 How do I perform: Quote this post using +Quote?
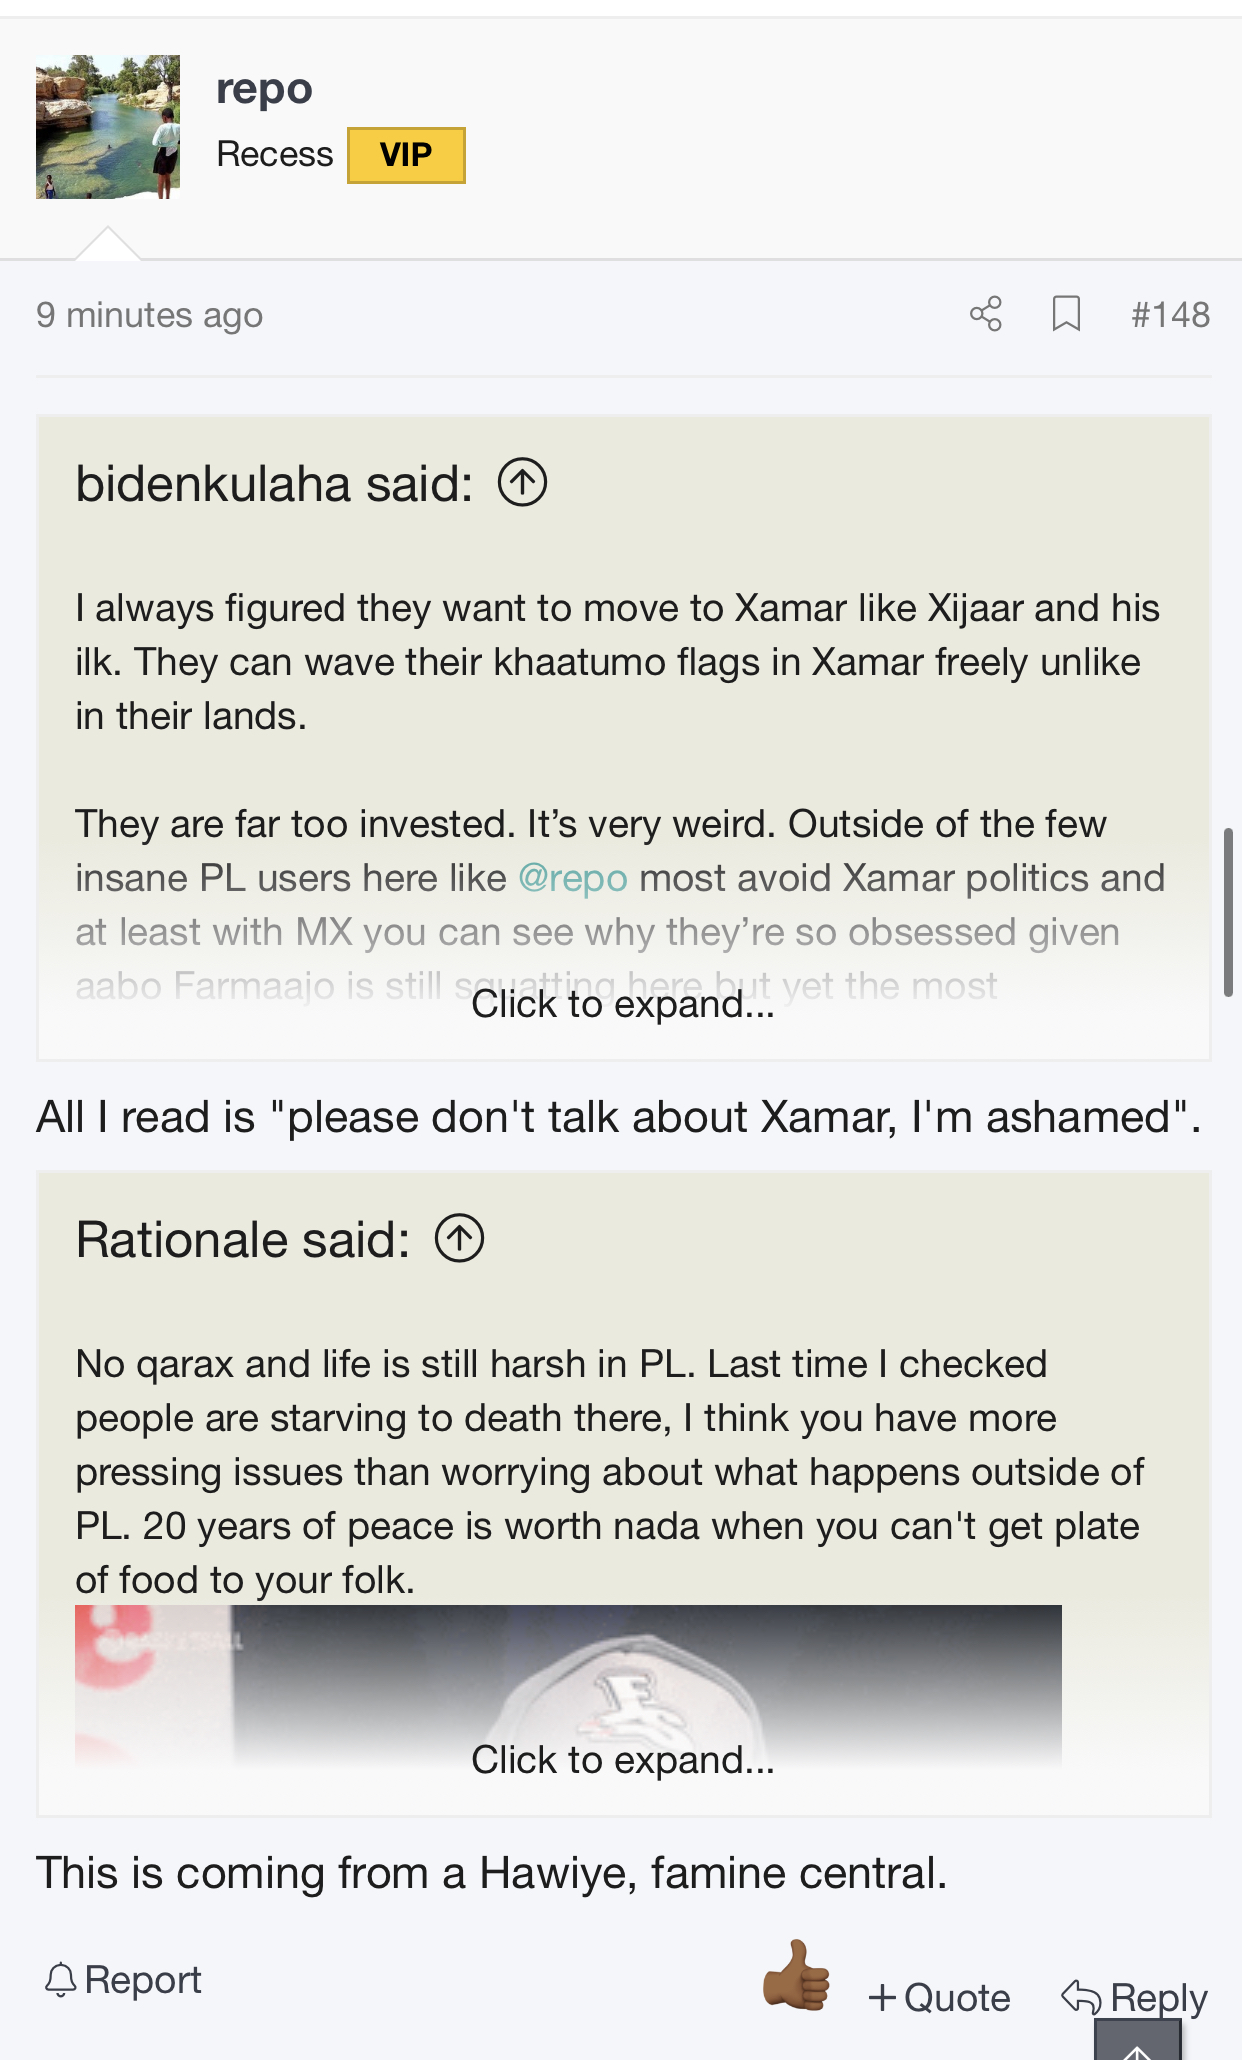tap(939, 1997)
